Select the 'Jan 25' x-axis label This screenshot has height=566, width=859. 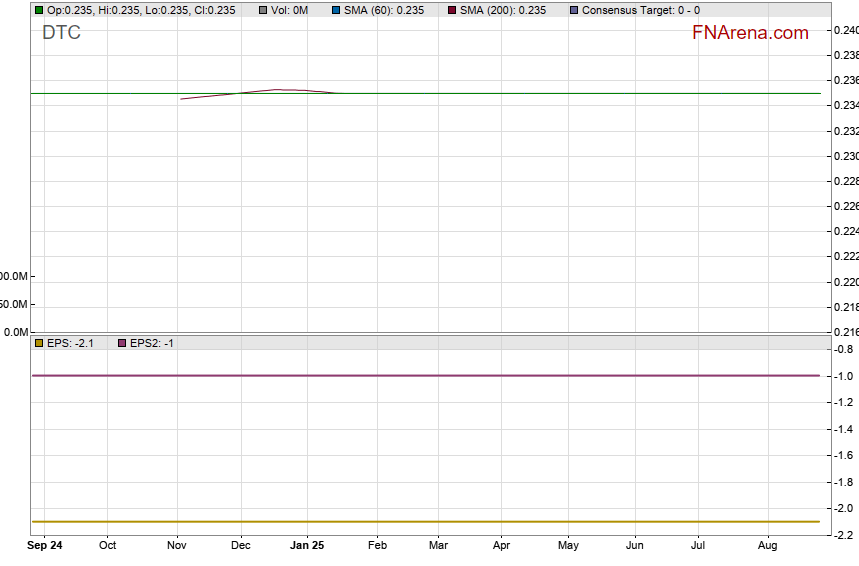coord(307,546)
